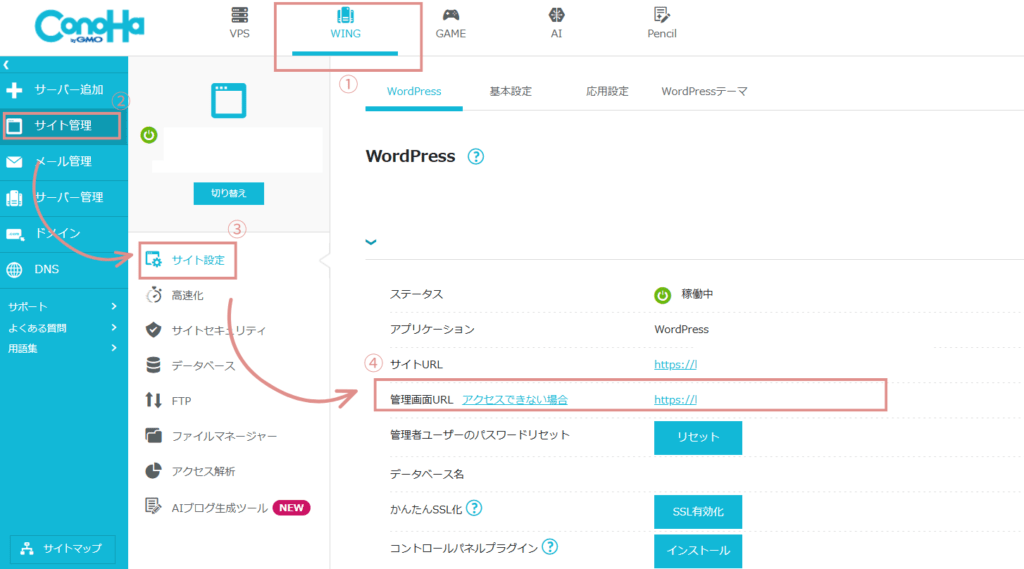Open the VPS service tab
1024x569 pixels.
(240, 24)
